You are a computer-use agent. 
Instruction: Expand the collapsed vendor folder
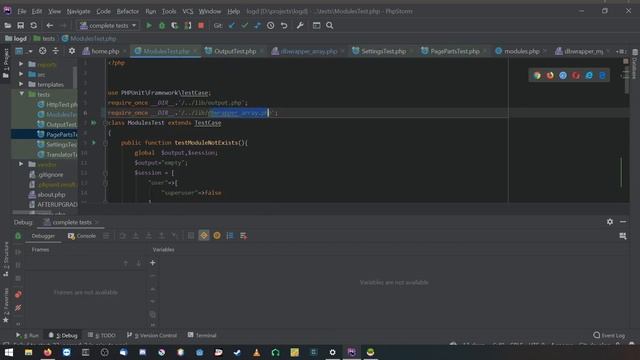tap(21, 164)
